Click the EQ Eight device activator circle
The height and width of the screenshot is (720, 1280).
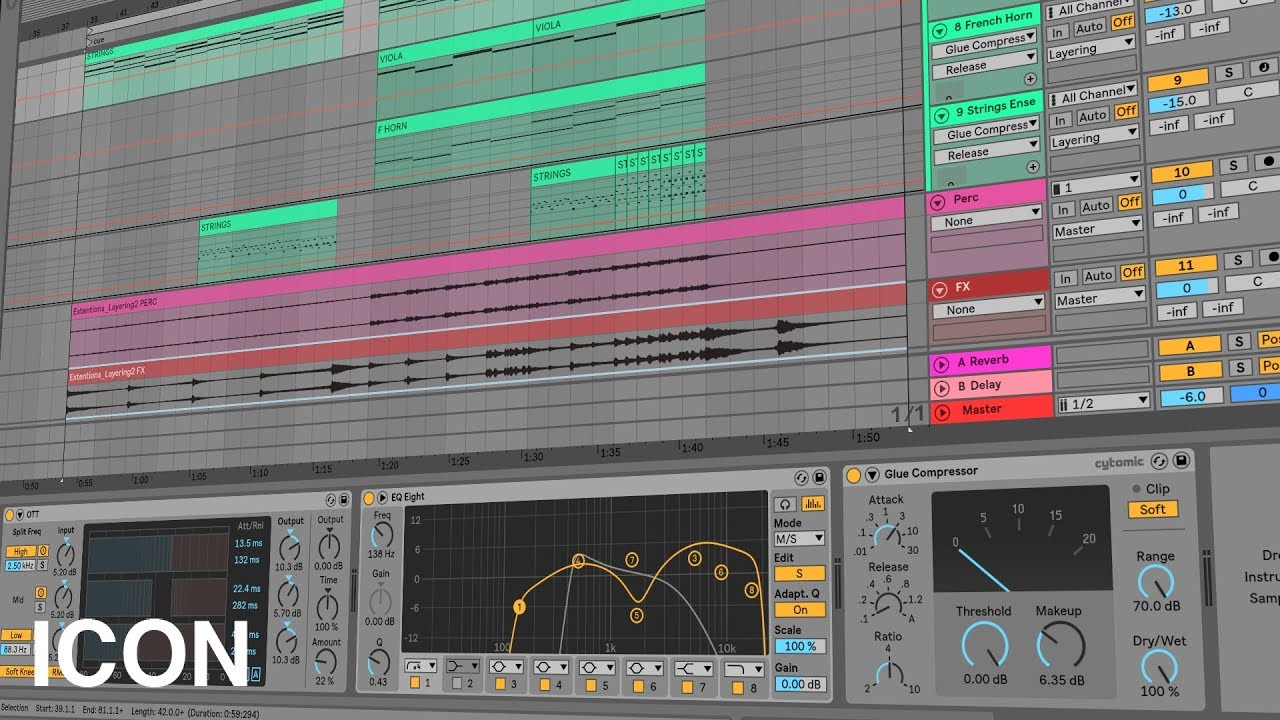click(368, 497)
